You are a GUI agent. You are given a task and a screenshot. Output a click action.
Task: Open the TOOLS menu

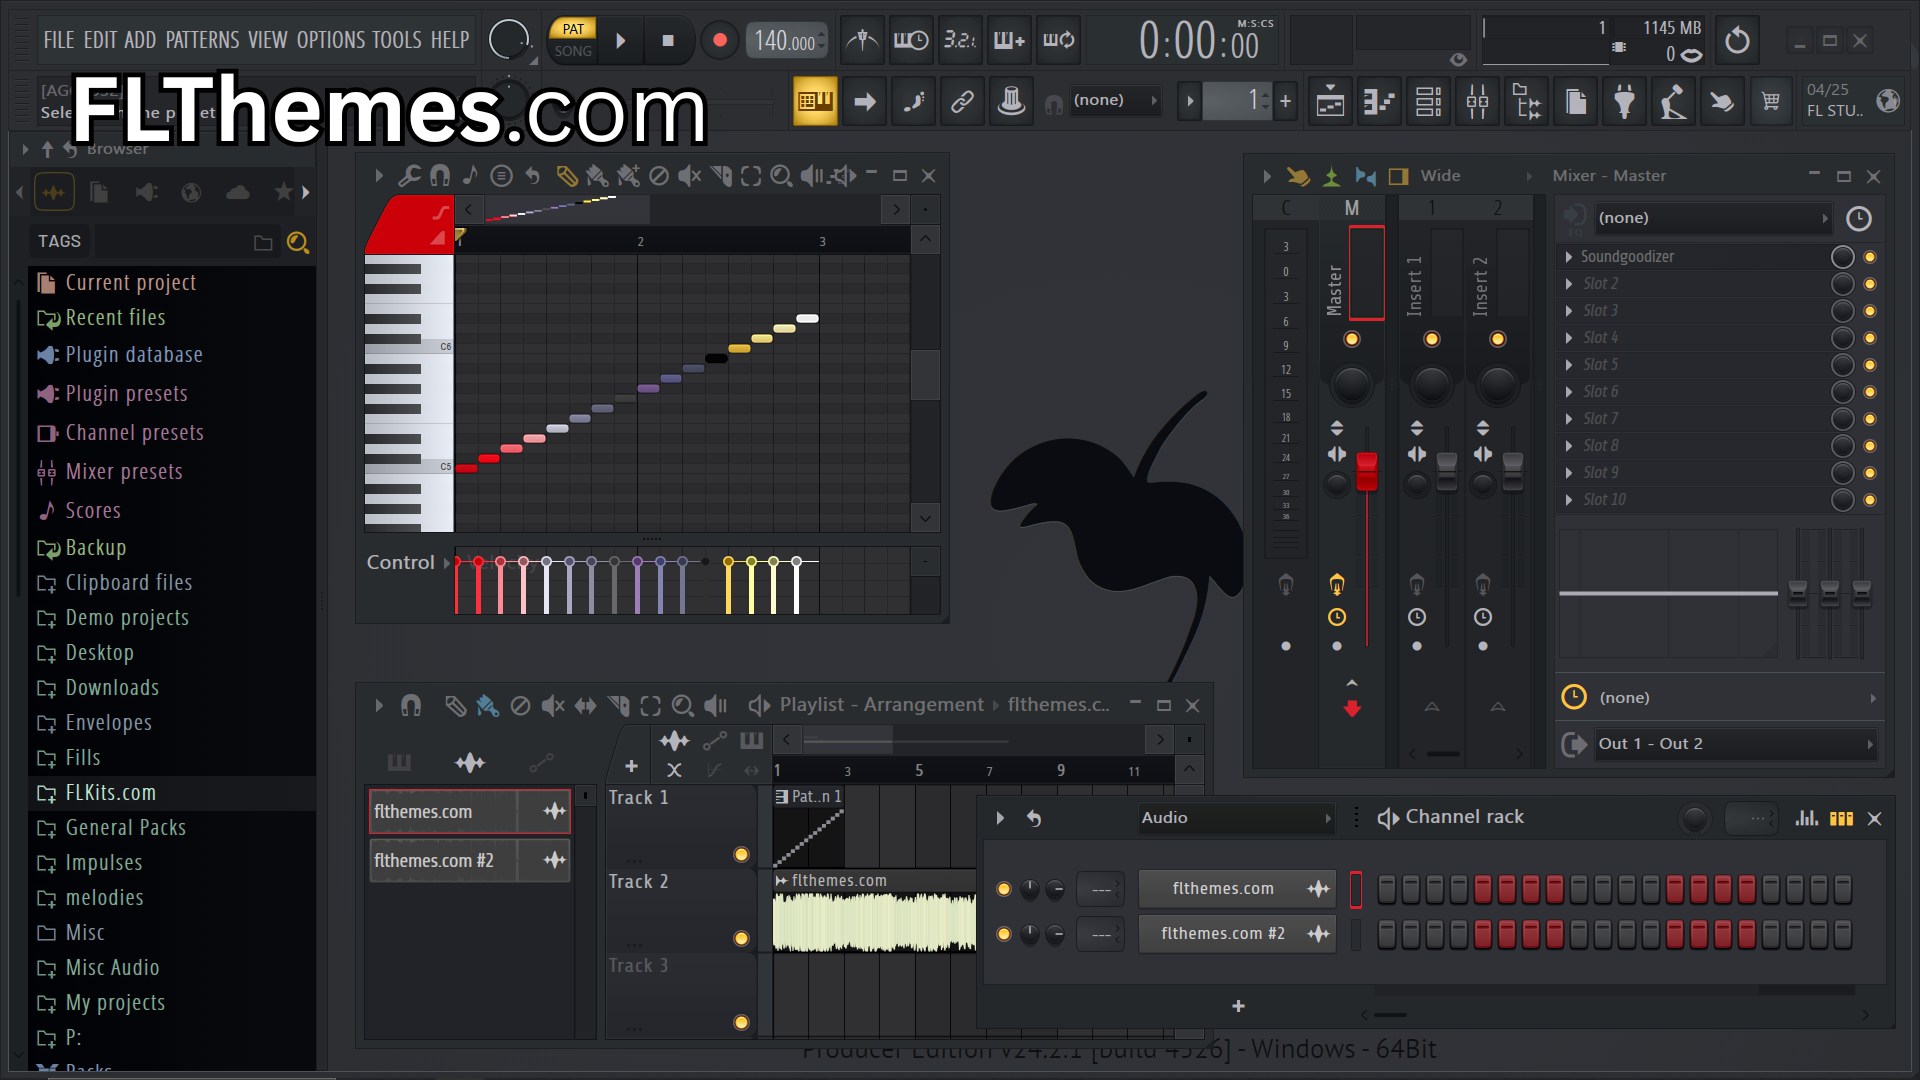[x=397, y=40]
